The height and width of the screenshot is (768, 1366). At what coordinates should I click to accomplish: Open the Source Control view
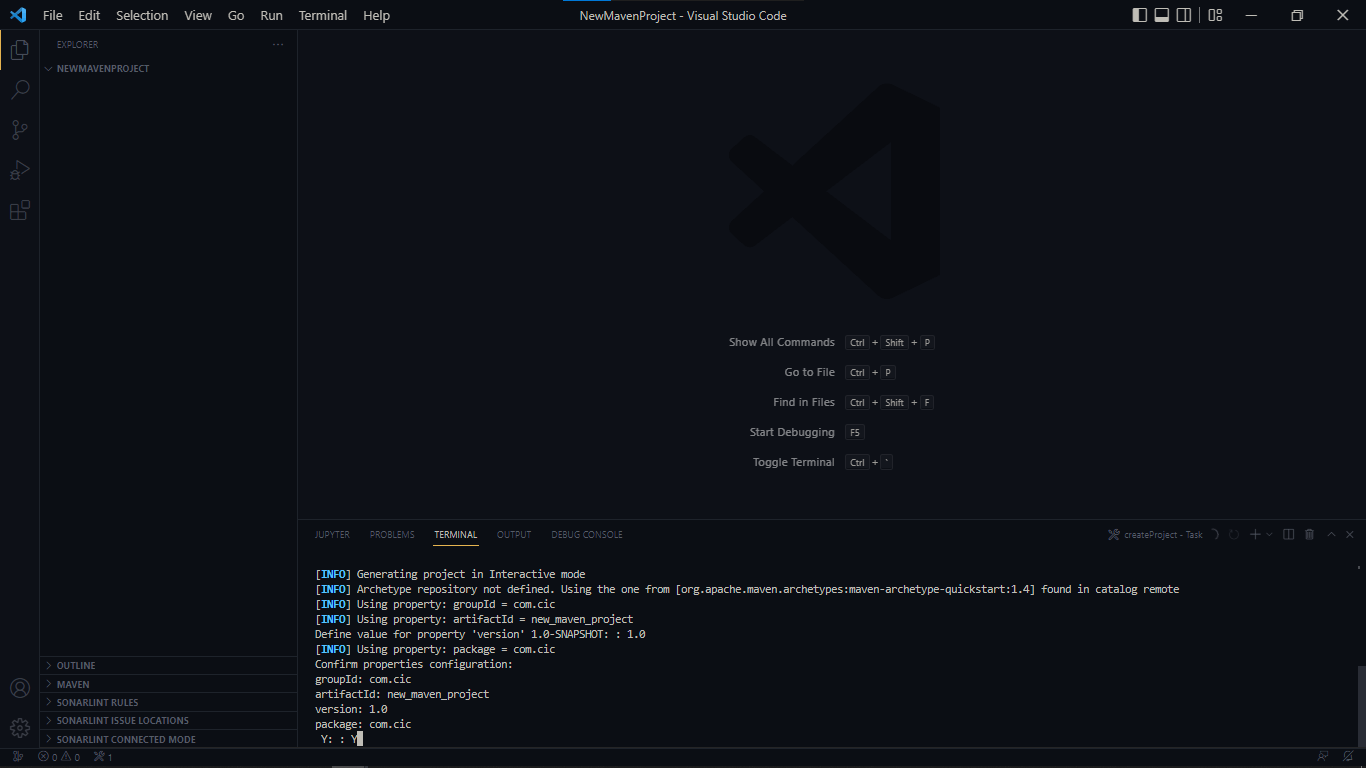click(x=19, y=130)
